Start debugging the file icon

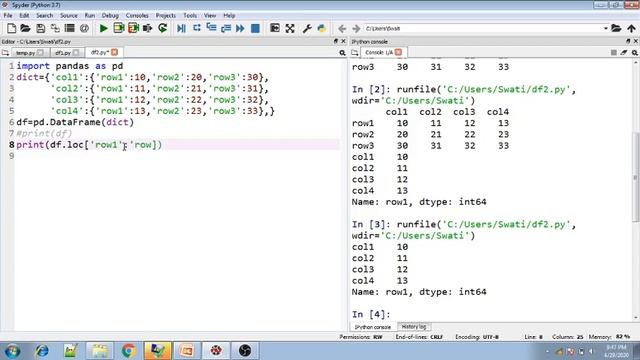point(182,28)
